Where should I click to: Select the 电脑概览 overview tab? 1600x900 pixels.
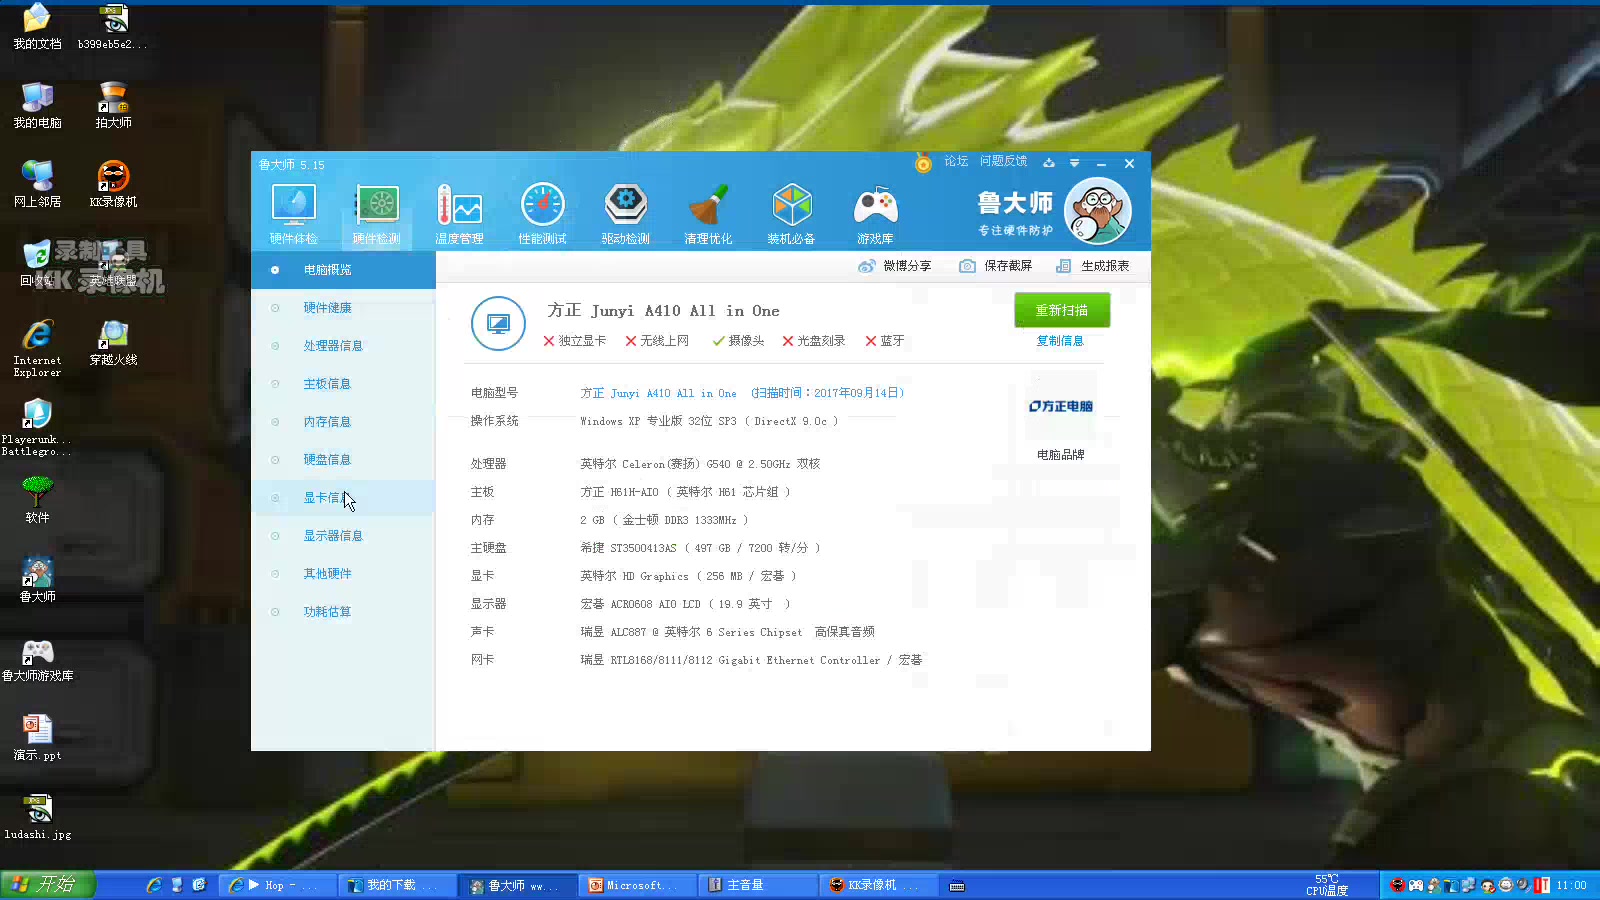(343, 270)
